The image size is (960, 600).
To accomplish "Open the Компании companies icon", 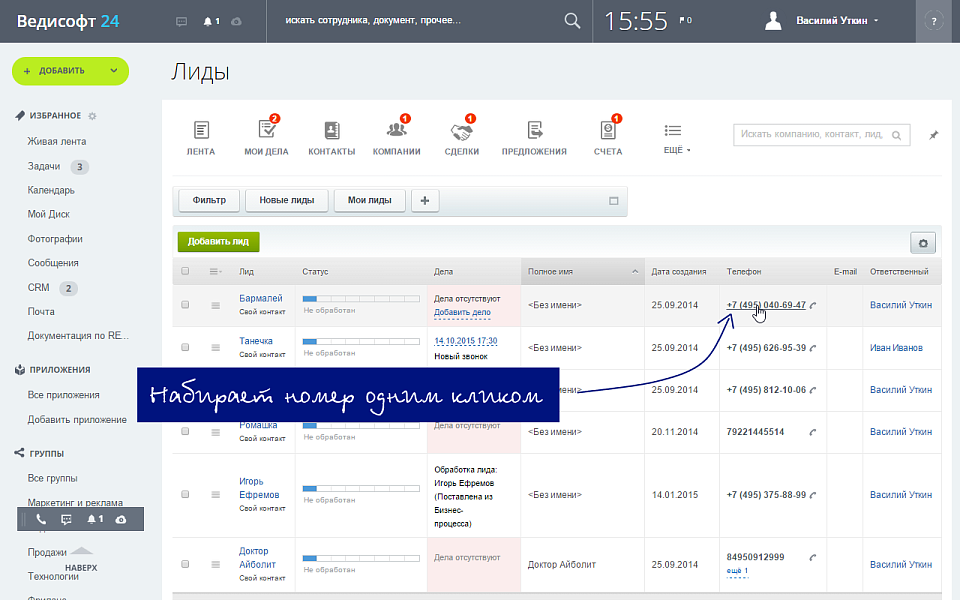I will pyautogui.click(x=396, y=131).
